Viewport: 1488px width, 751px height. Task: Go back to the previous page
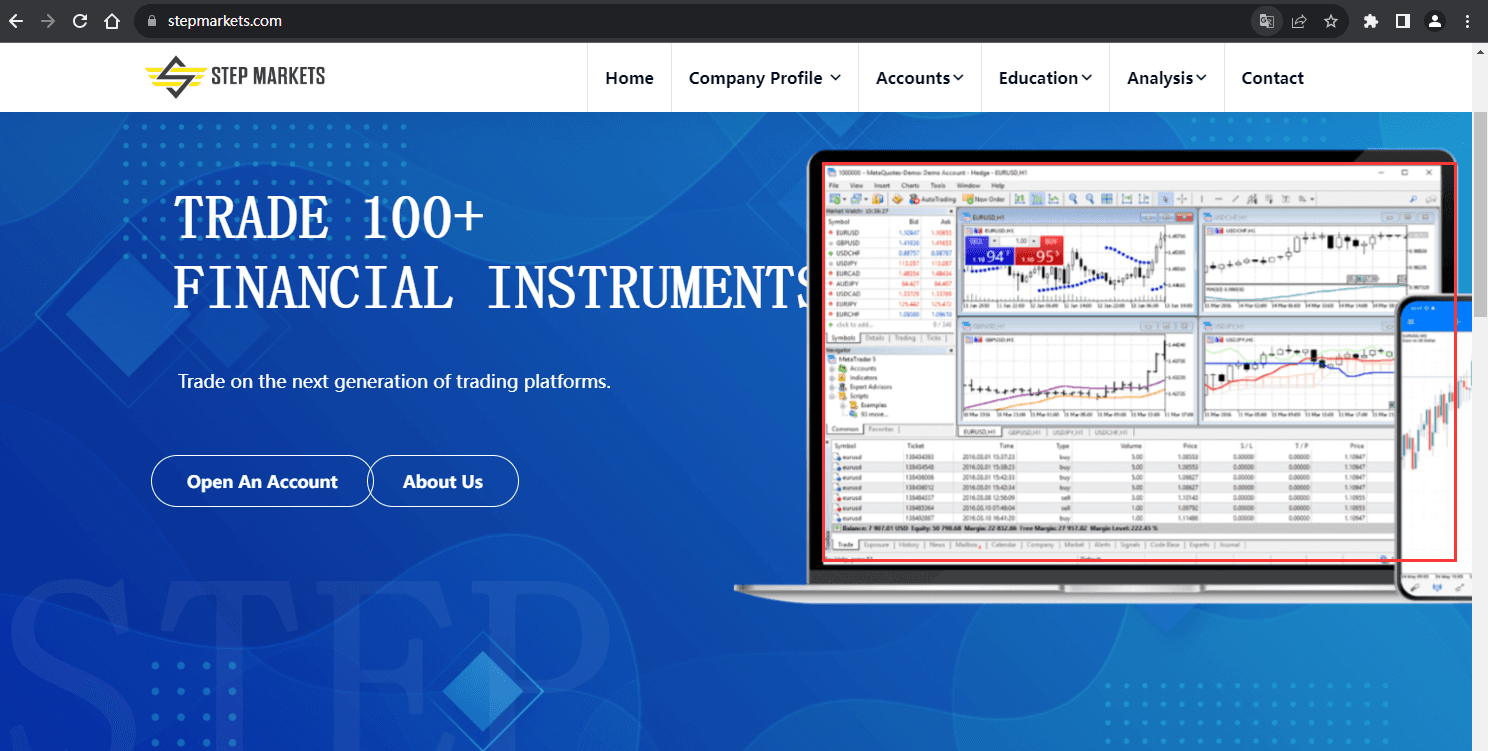16,21
